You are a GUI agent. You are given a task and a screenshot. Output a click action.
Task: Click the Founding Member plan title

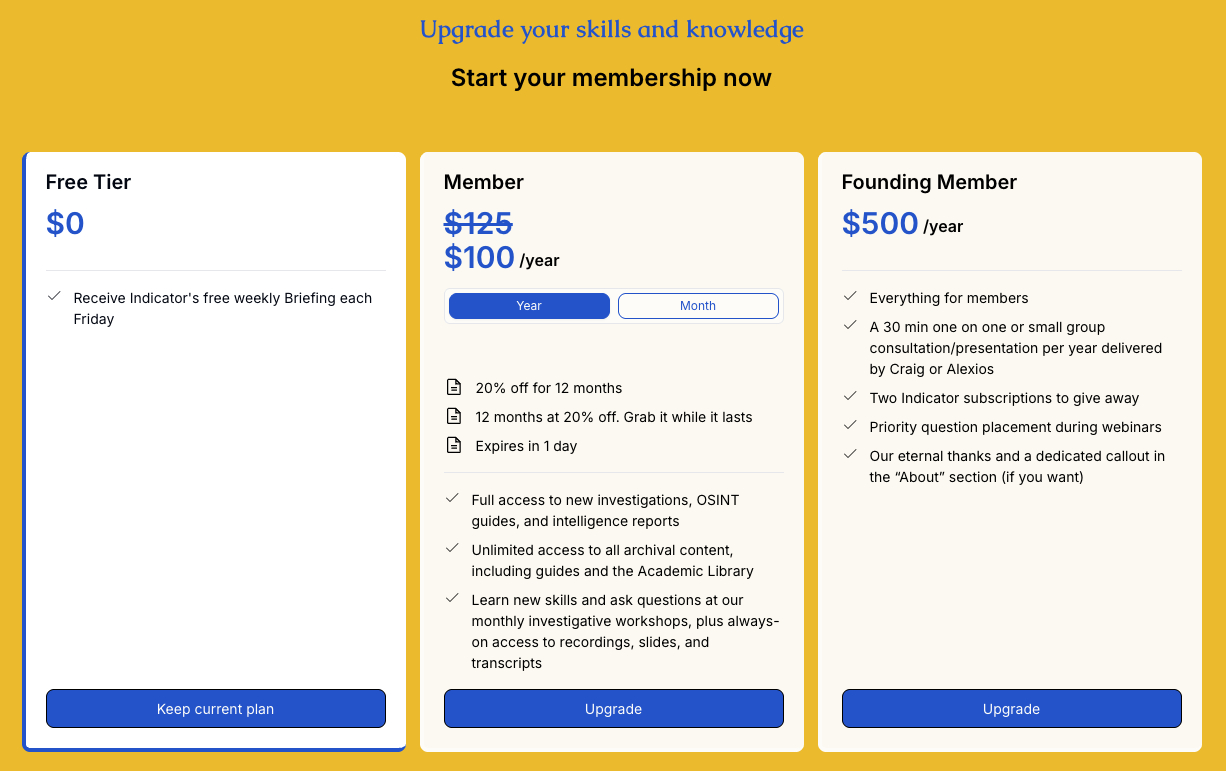[x=929, y=182]
